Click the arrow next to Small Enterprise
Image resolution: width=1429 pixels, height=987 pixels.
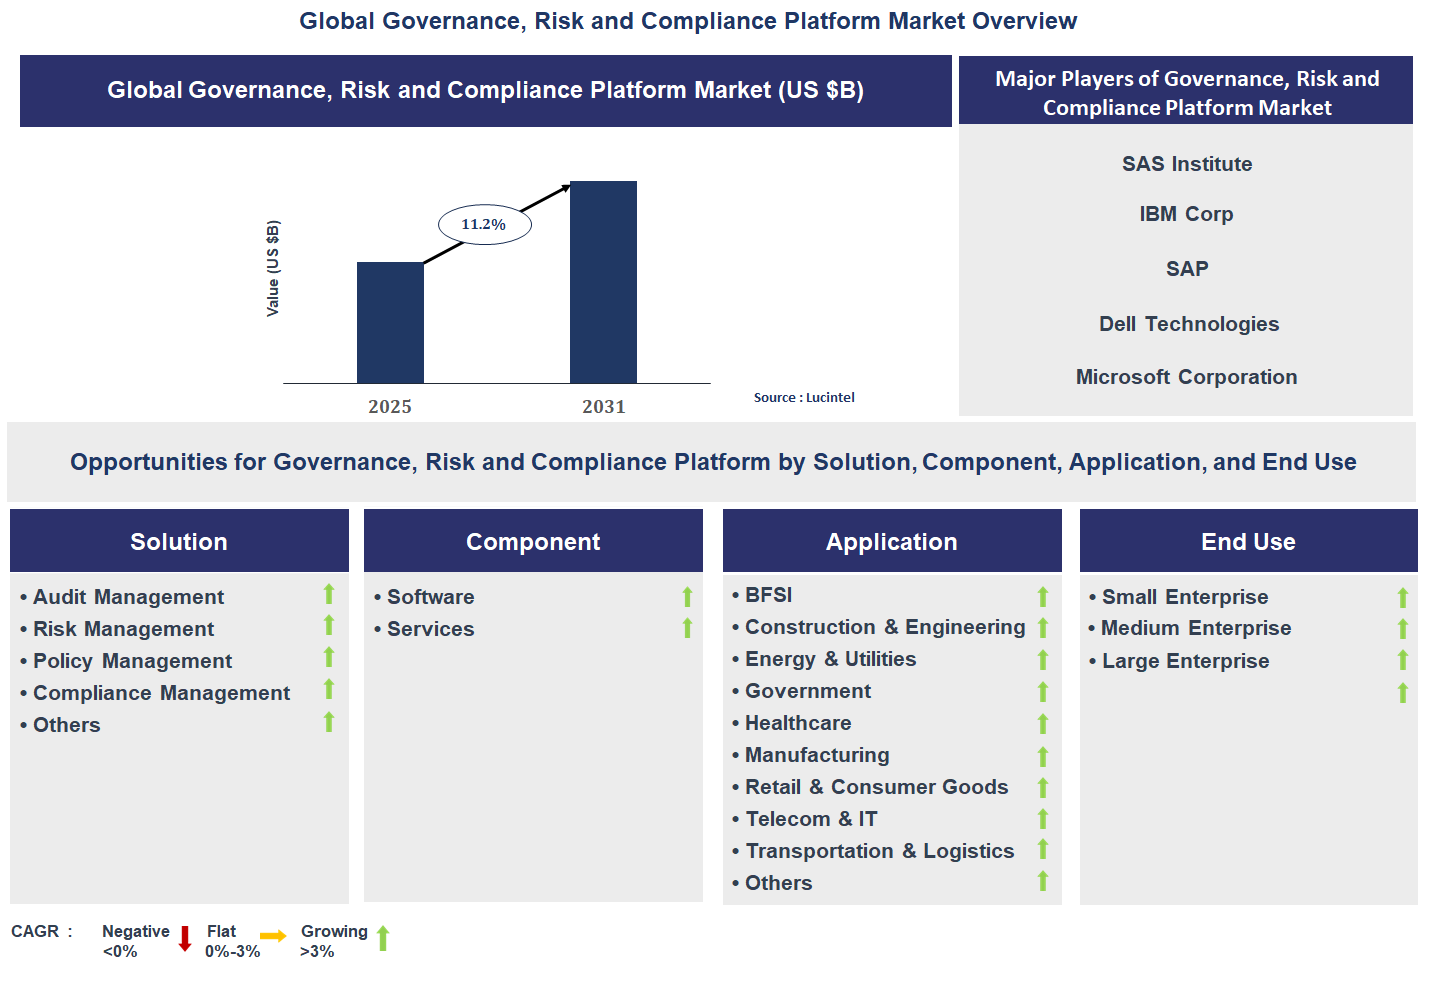coord(1402,597)
